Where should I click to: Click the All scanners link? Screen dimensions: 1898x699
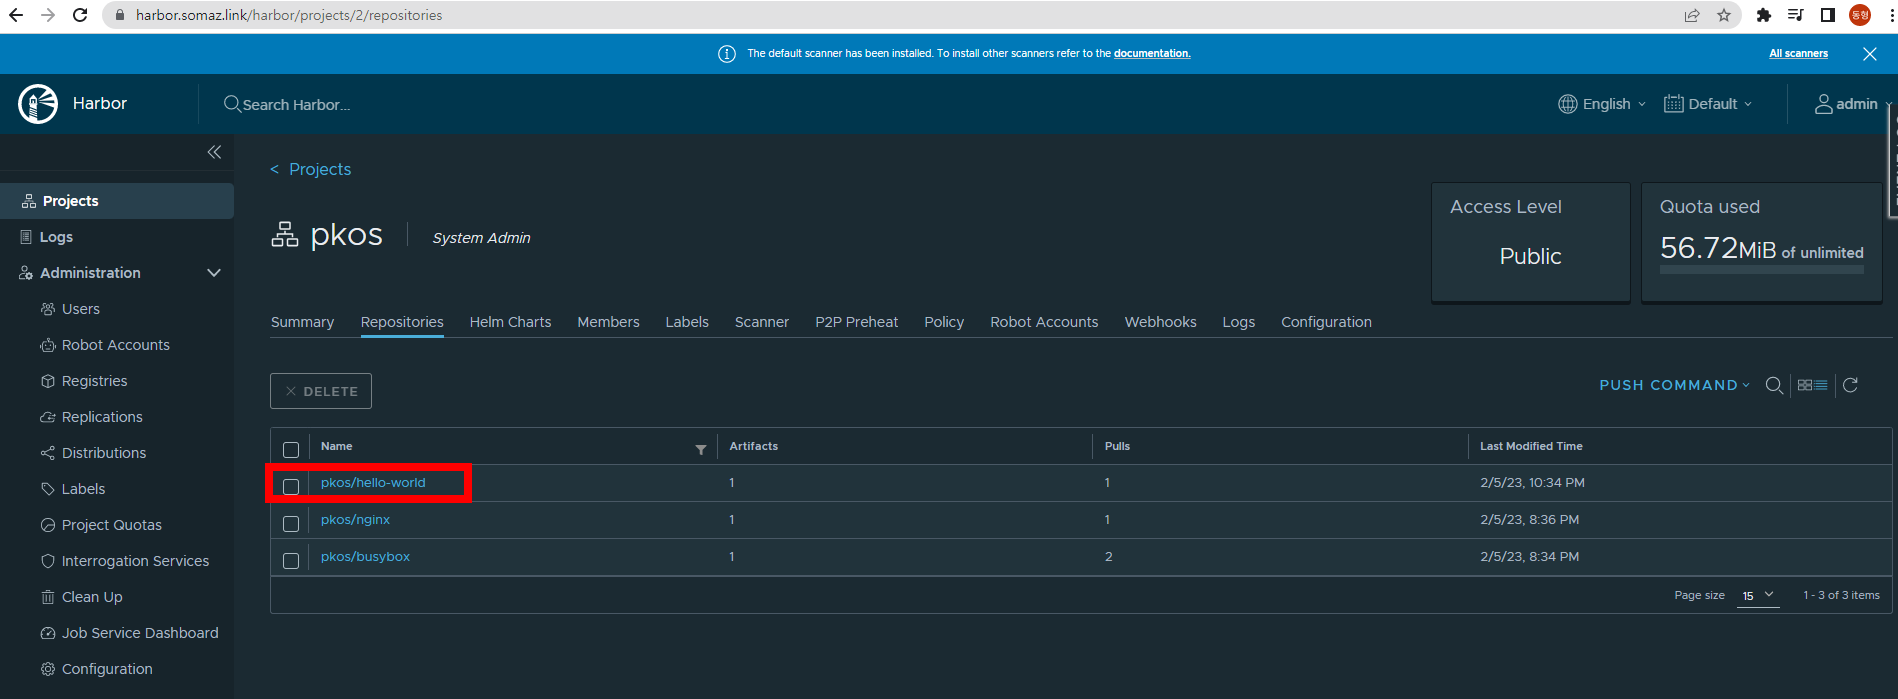coord(1798,54)
